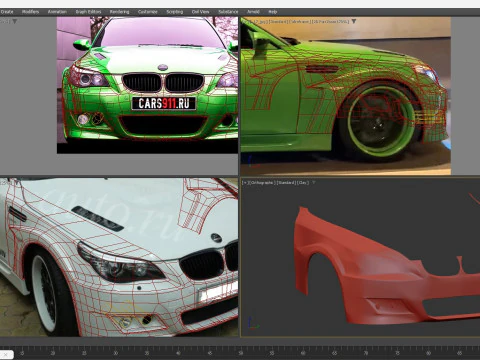Open the Rendering menu
This screenshot has height=360, width=480.
pos(119,12)
